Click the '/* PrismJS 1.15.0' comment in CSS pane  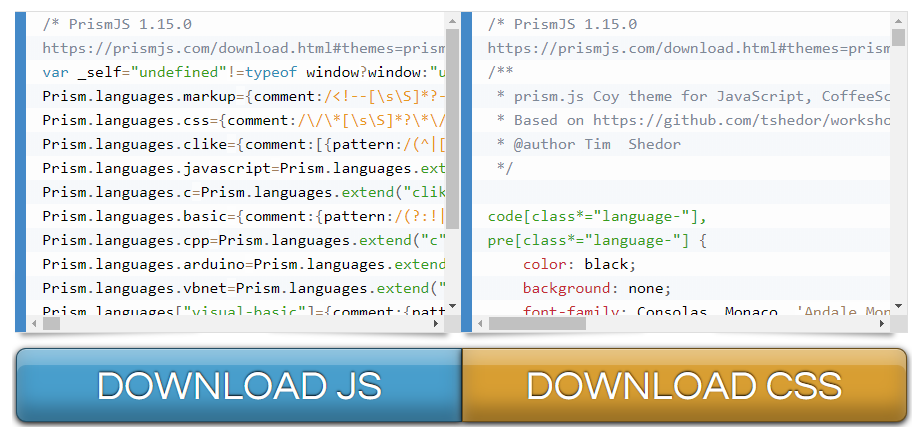tap(562, 25)
